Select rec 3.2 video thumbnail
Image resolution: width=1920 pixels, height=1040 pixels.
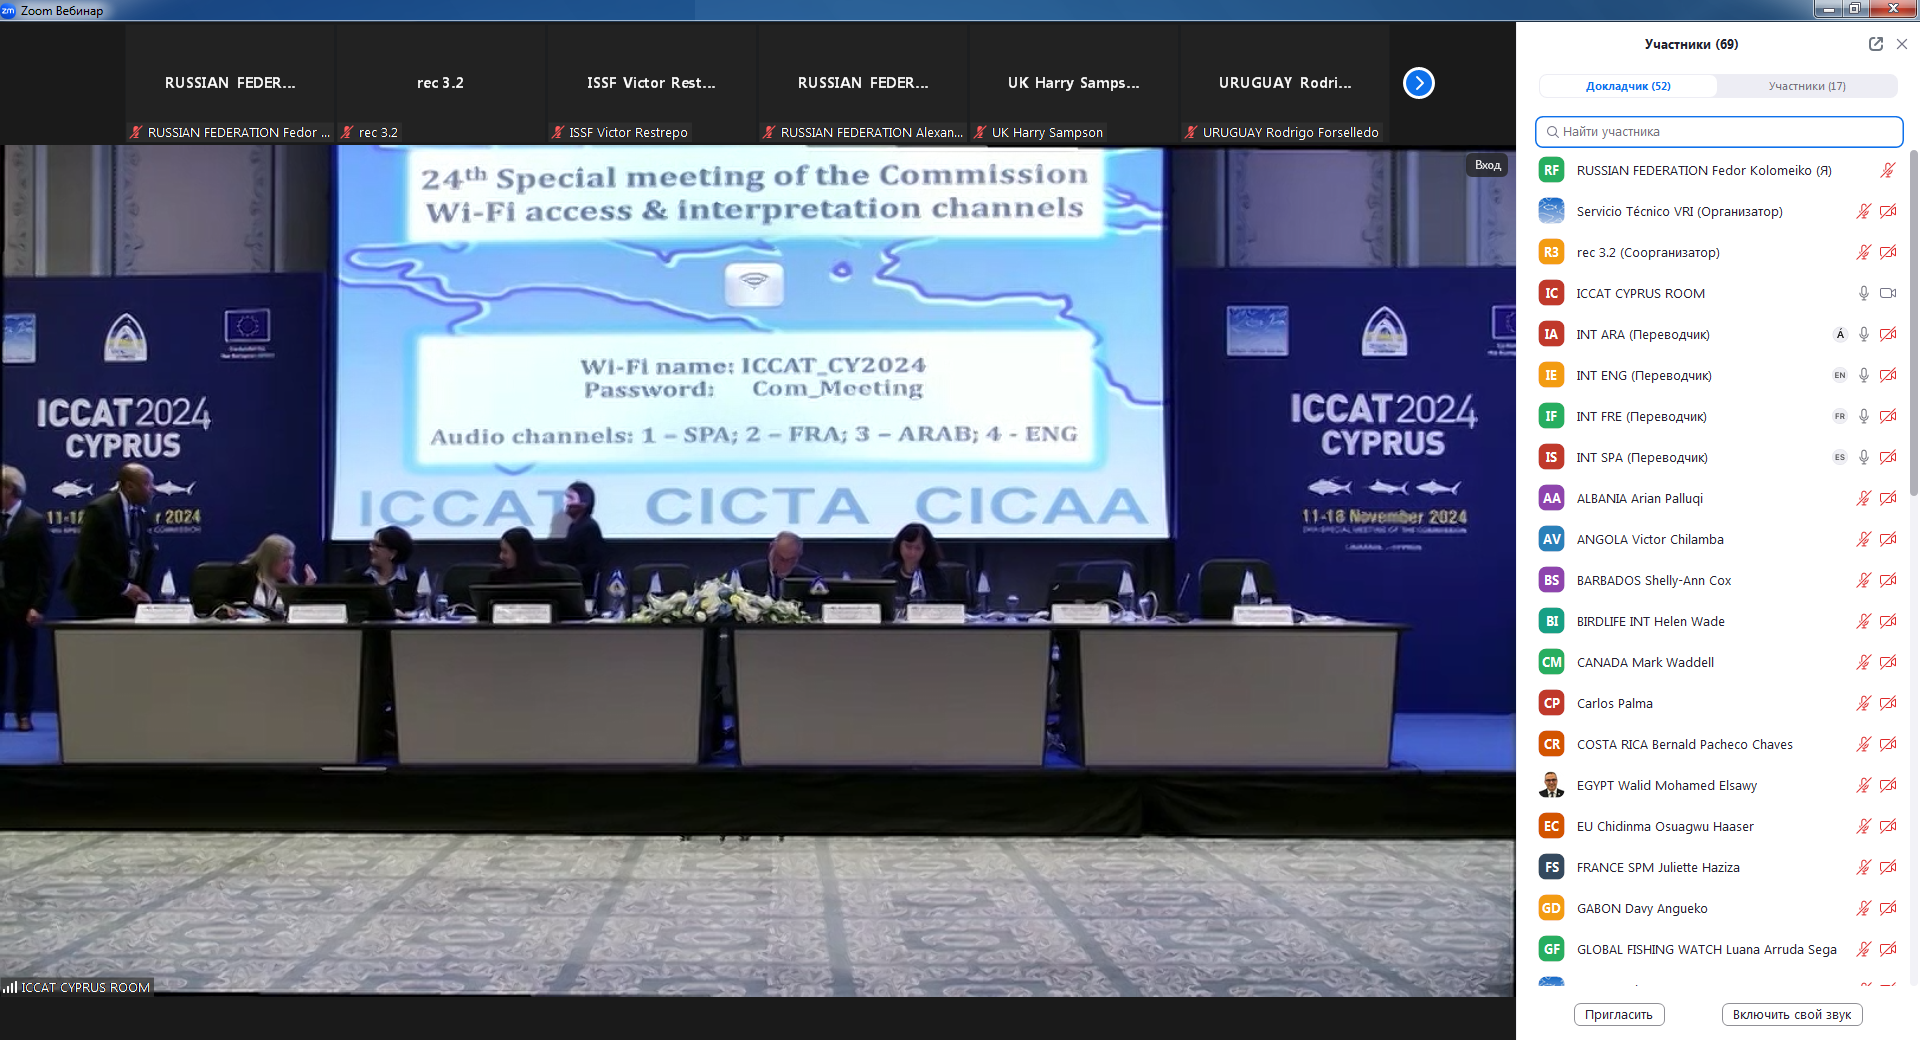coord(440,84)
